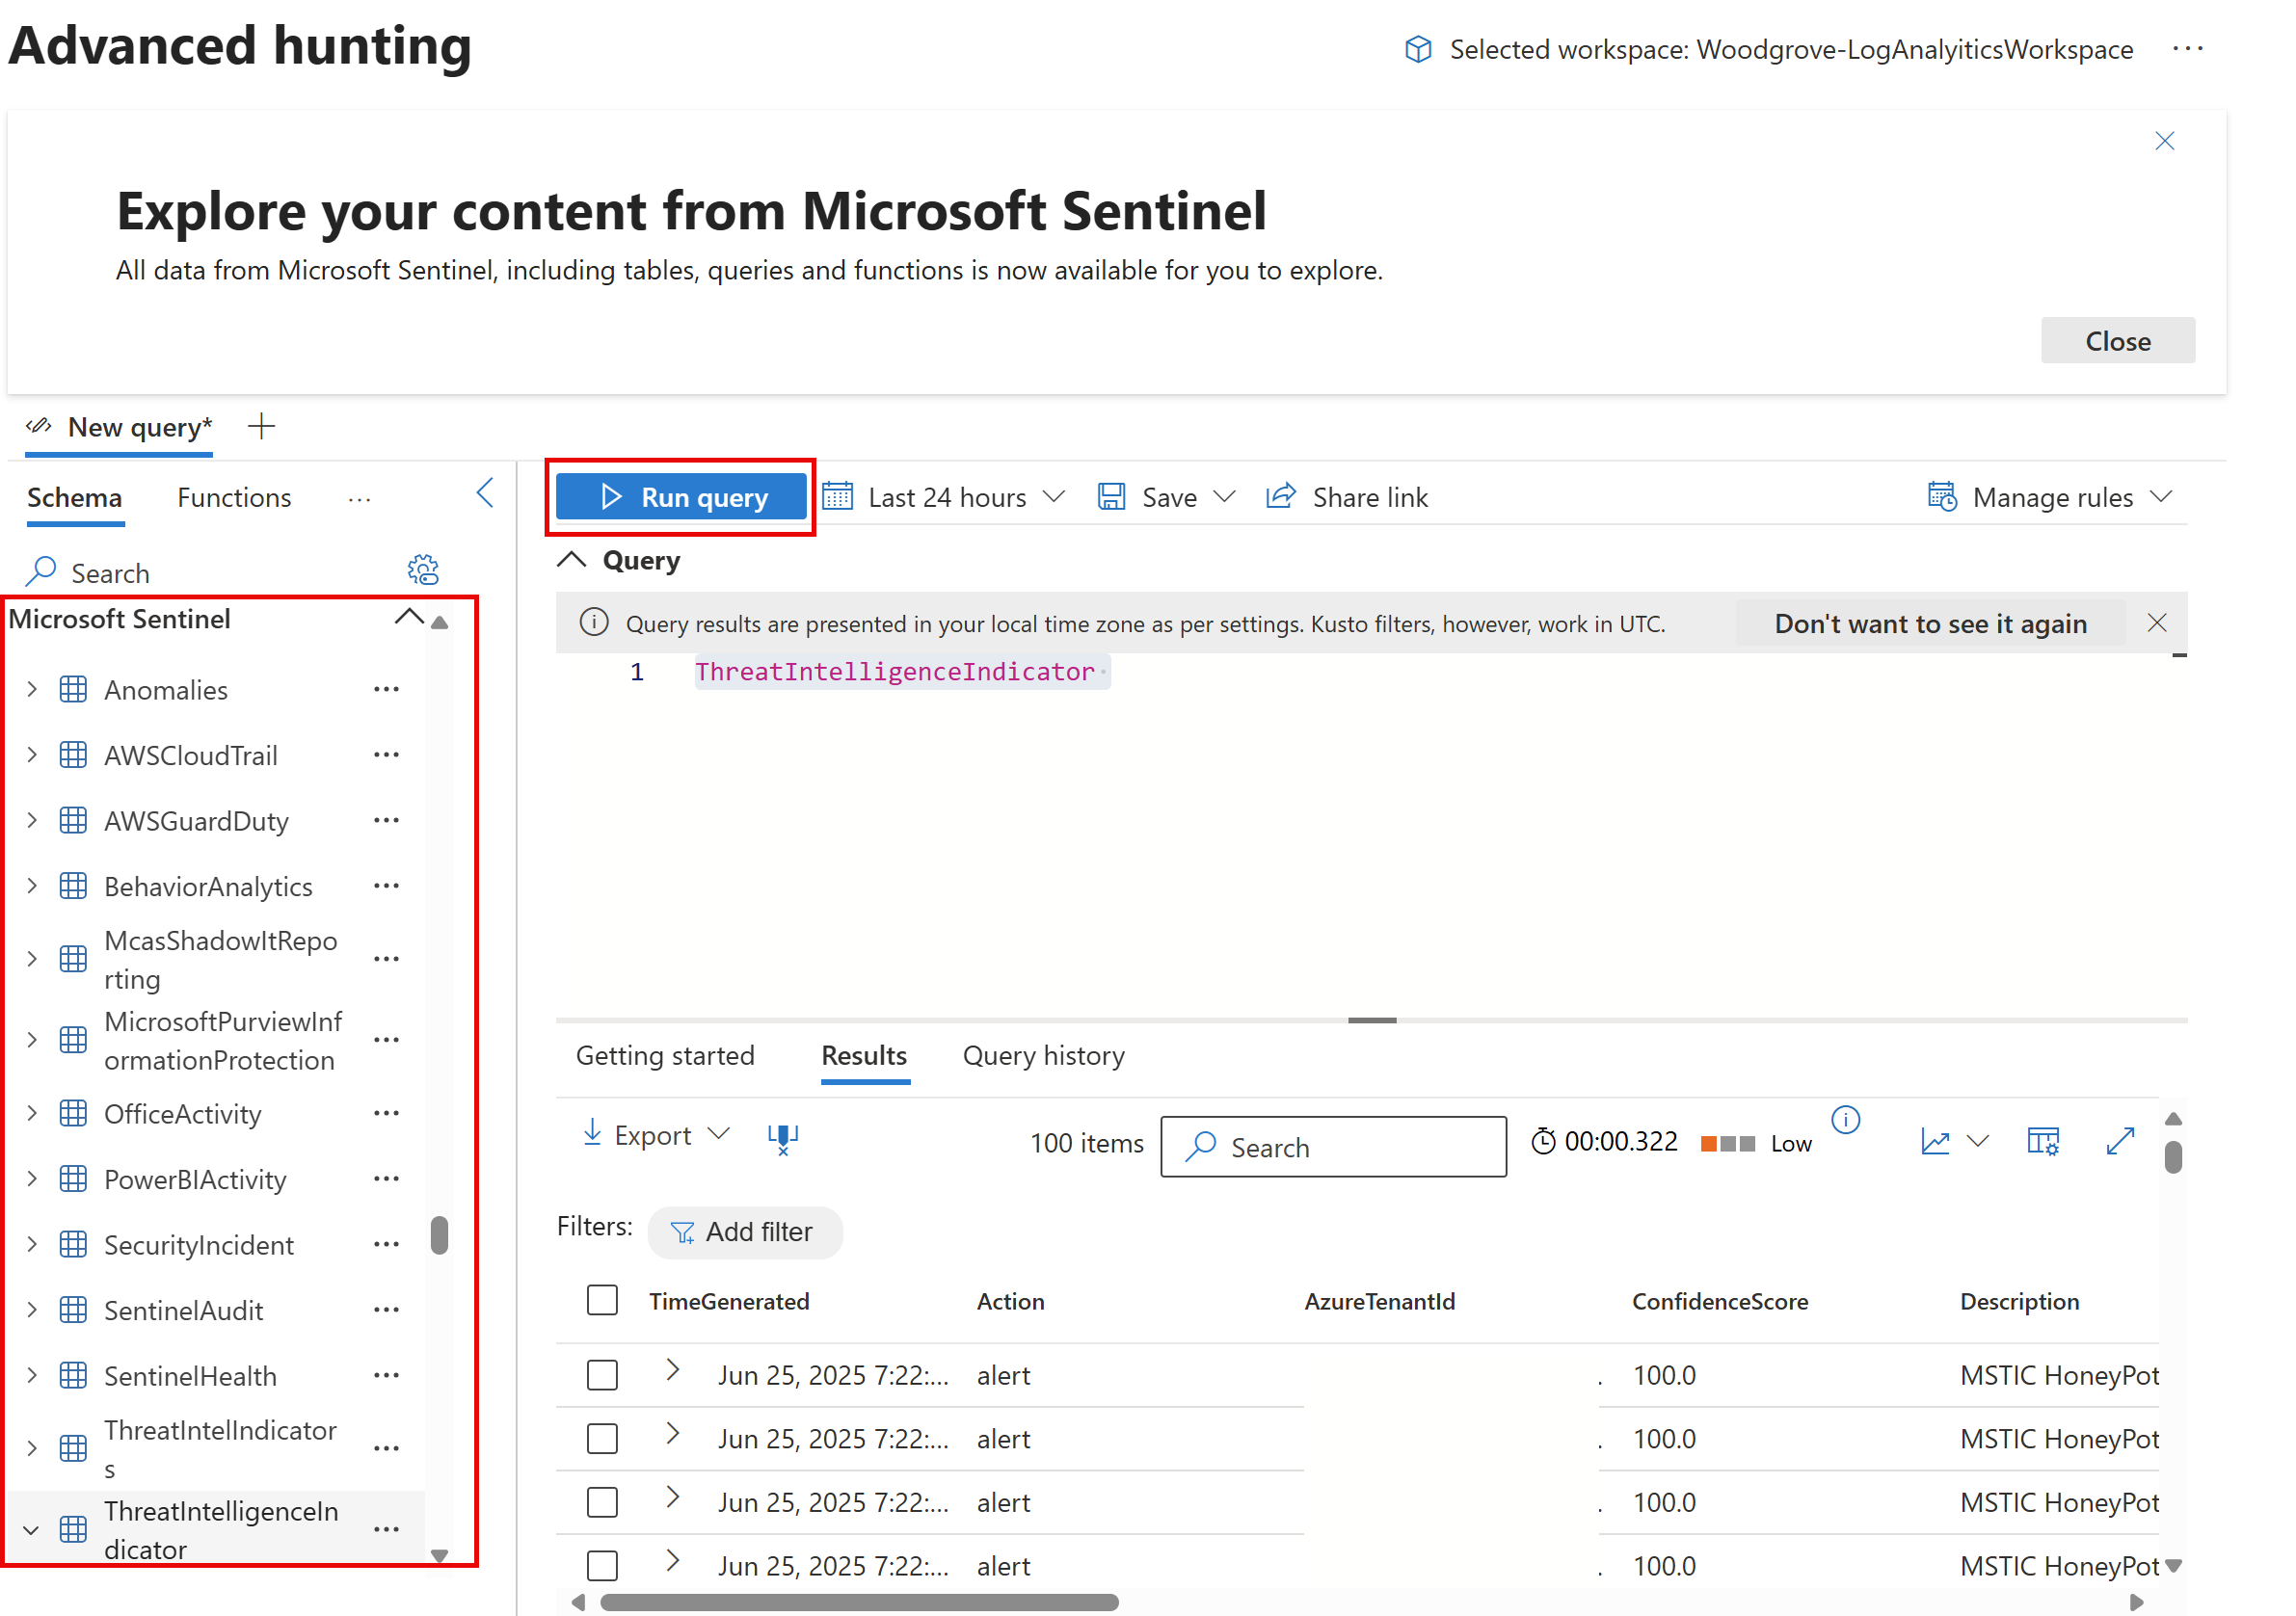2296x1616 pixels.
Task: Check the first result row checkbox
Action: coord(602,1375)
